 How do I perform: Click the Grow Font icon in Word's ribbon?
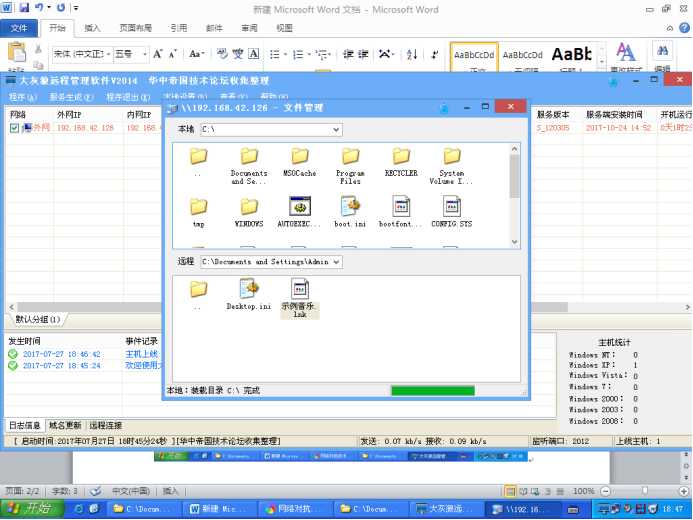[157, 54]
